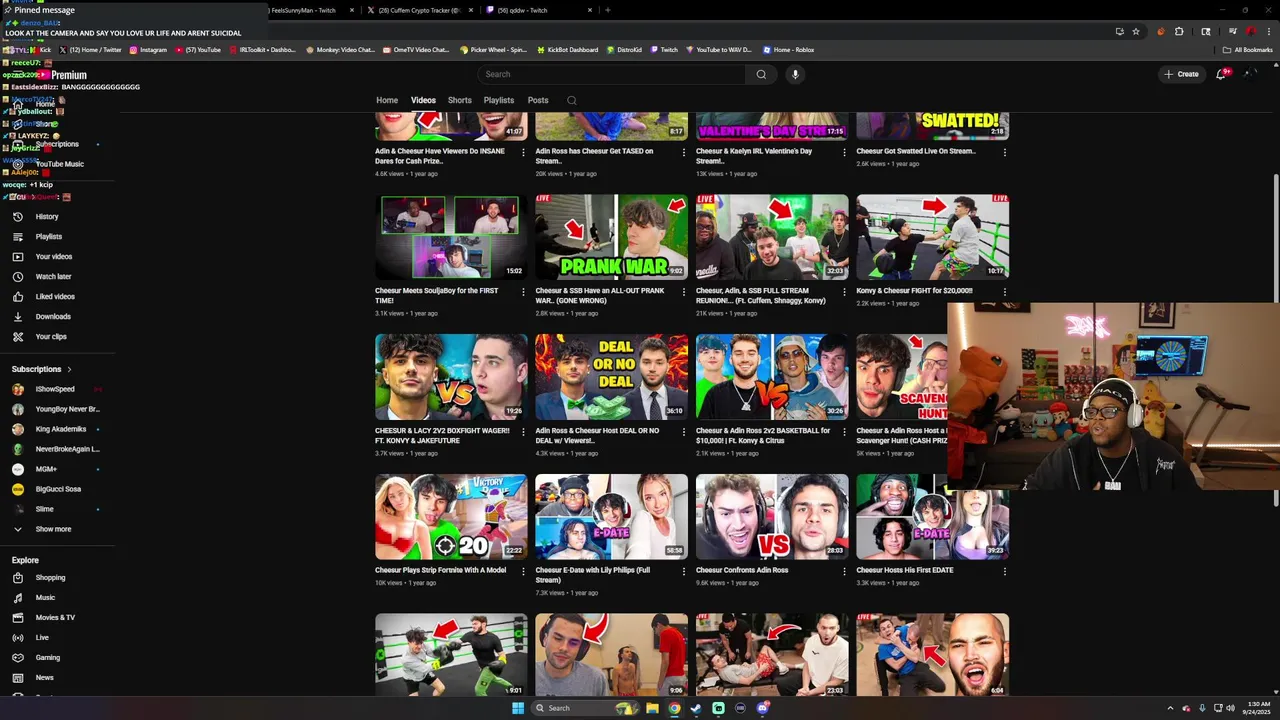Open Home - Roblox bookmark
Viewport: 1280px width, 720px height.
[789, 49]
